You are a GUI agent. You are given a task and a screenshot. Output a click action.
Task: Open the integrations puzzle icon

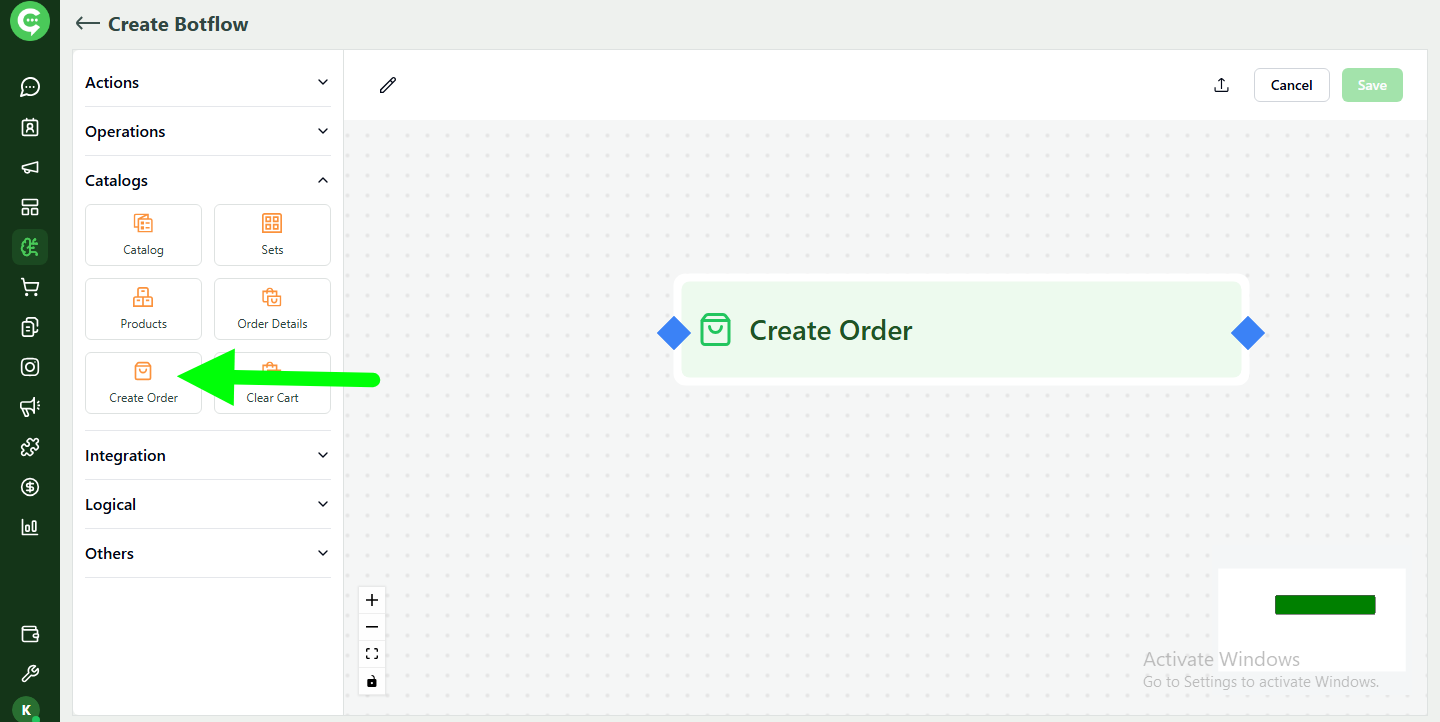click(29, 447)
